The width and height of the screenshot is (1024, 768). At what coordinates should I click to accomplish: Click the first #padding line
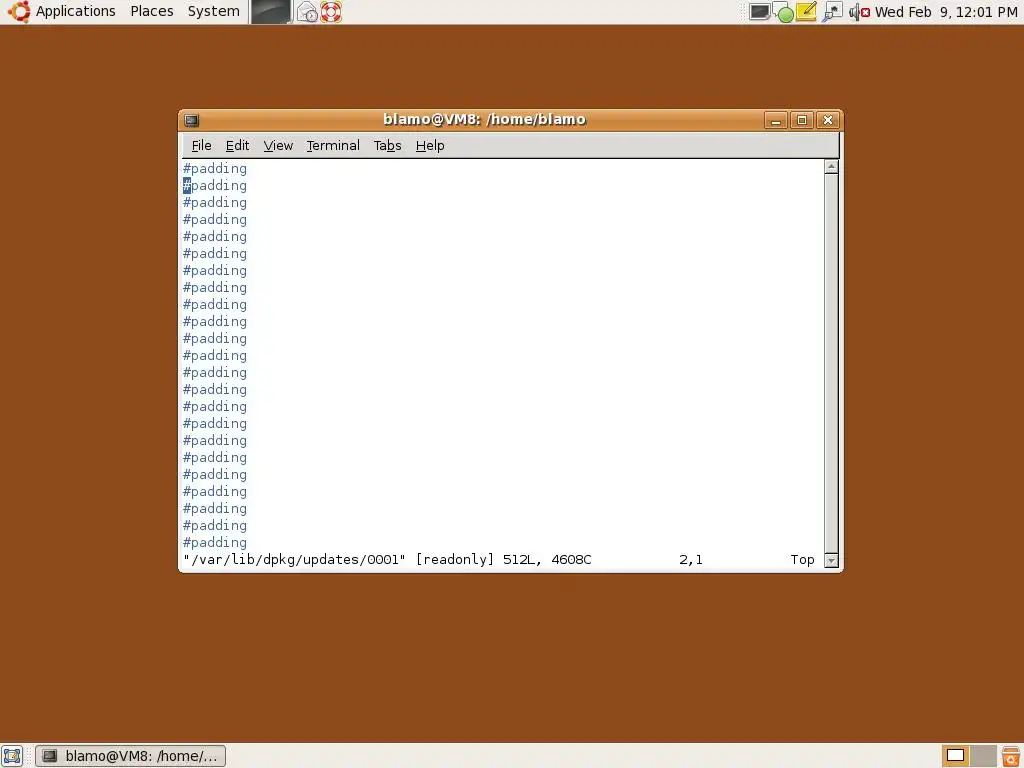215,168
